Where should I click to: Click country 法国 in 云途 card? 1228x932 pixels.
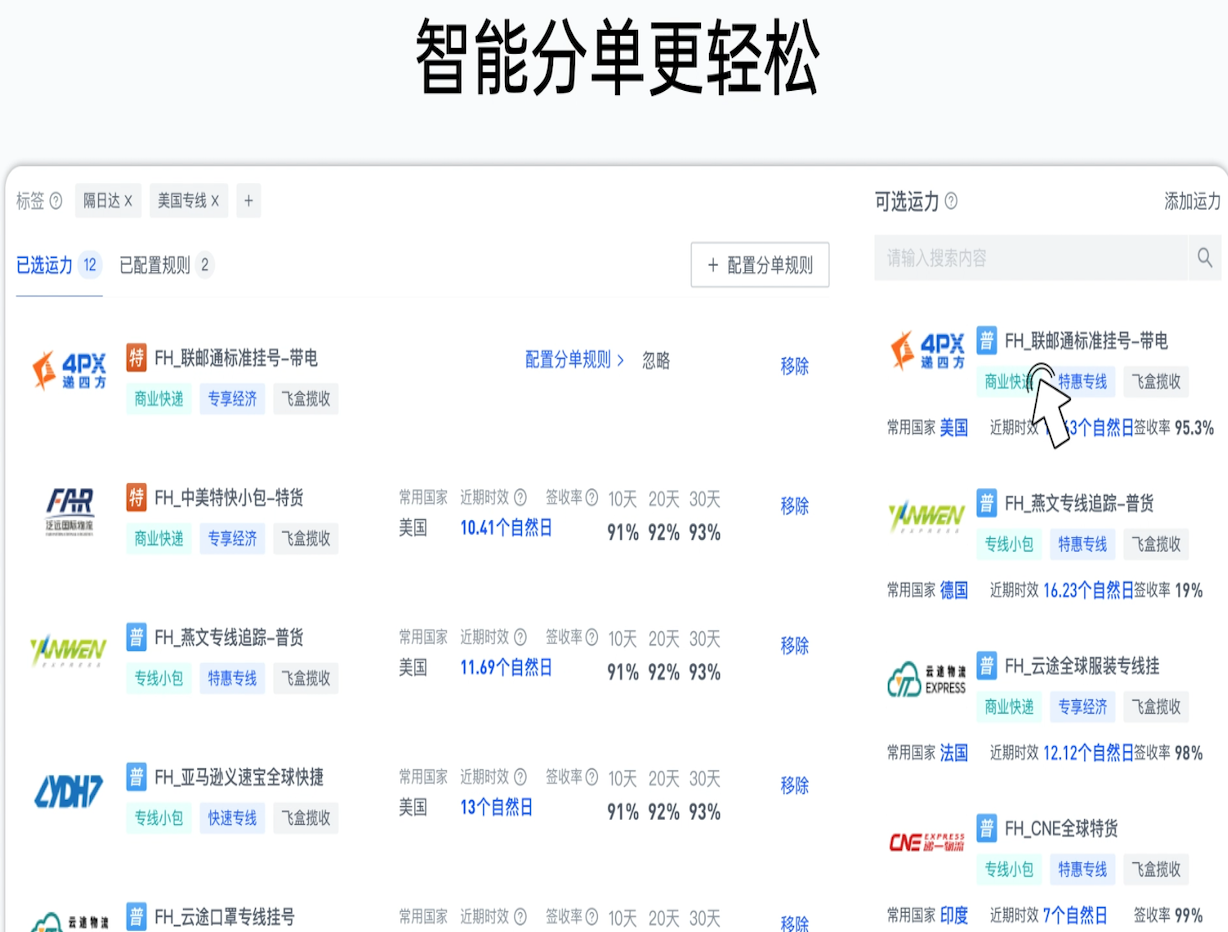(954, 753)
